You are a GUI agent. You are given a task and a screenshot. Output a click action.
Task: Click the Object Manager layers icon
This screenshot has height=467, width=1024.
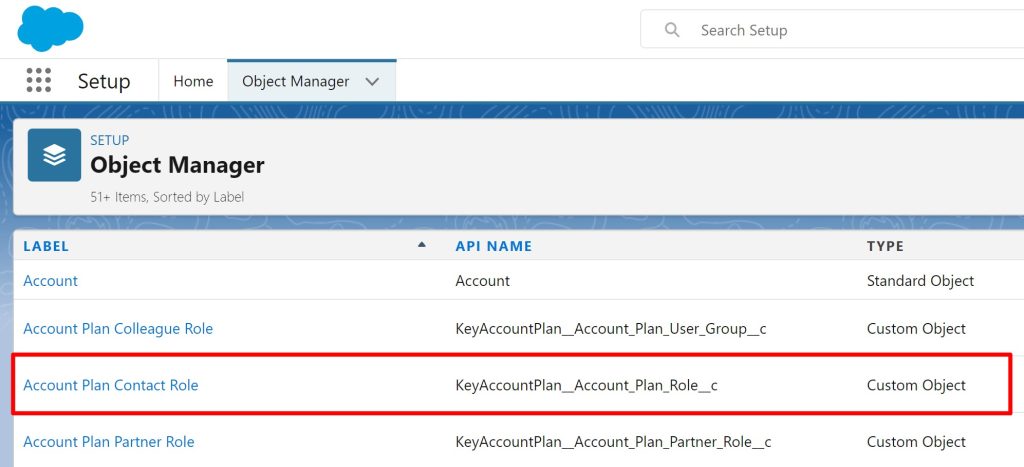click(54, 155)
